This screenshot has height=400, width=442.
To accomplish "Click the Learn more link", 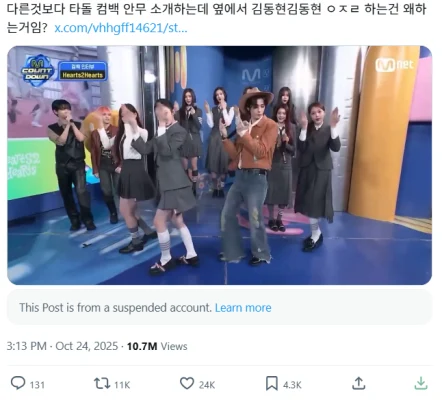I will (x=243, y=307).
